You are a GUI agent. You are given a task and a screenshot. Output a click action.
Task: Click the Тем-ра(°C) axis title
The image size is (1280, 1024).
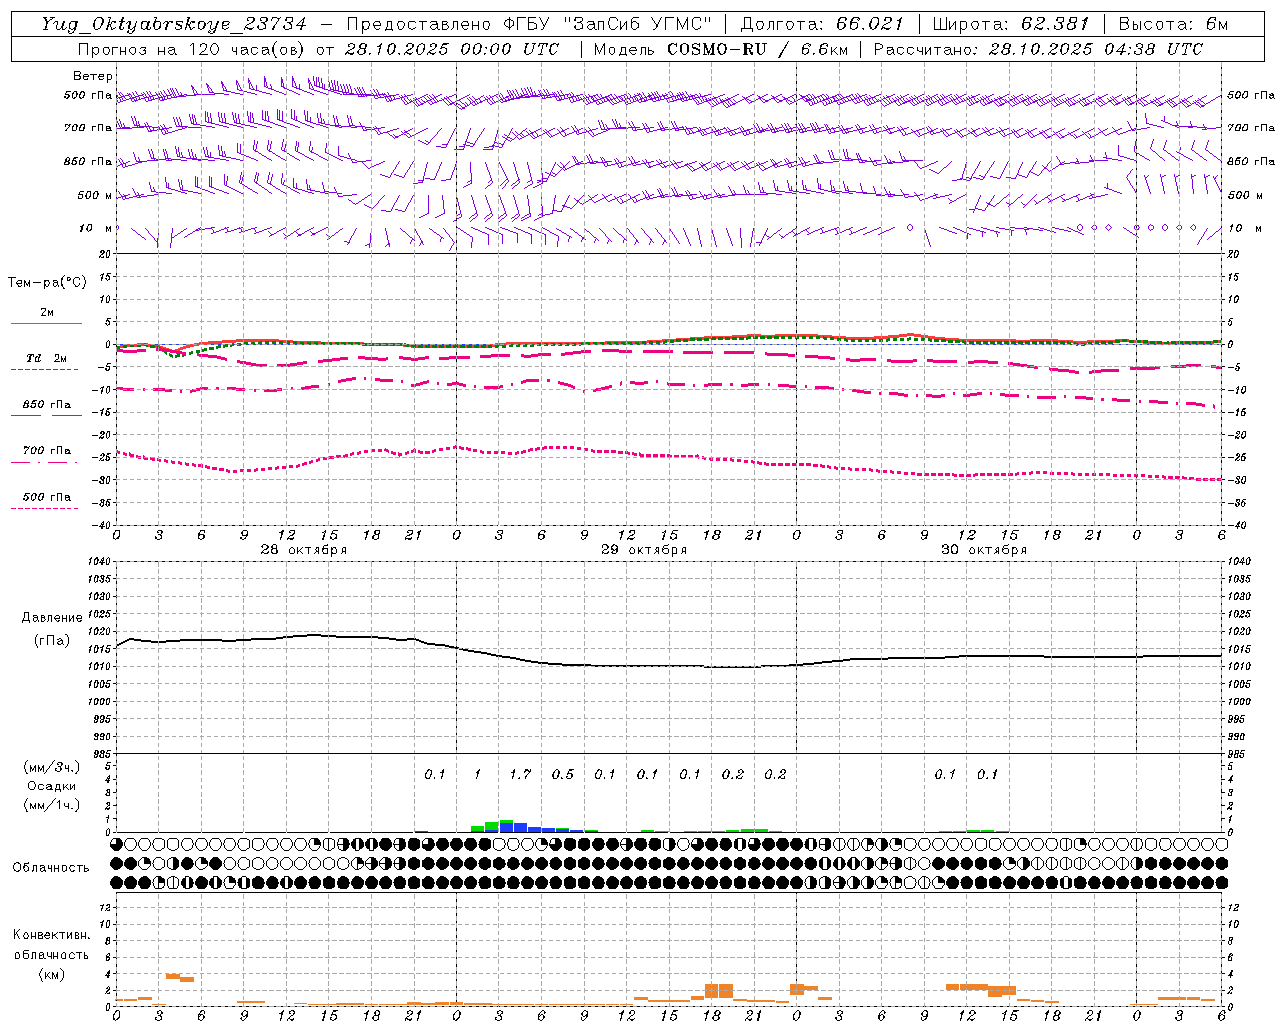click(47, 283)
